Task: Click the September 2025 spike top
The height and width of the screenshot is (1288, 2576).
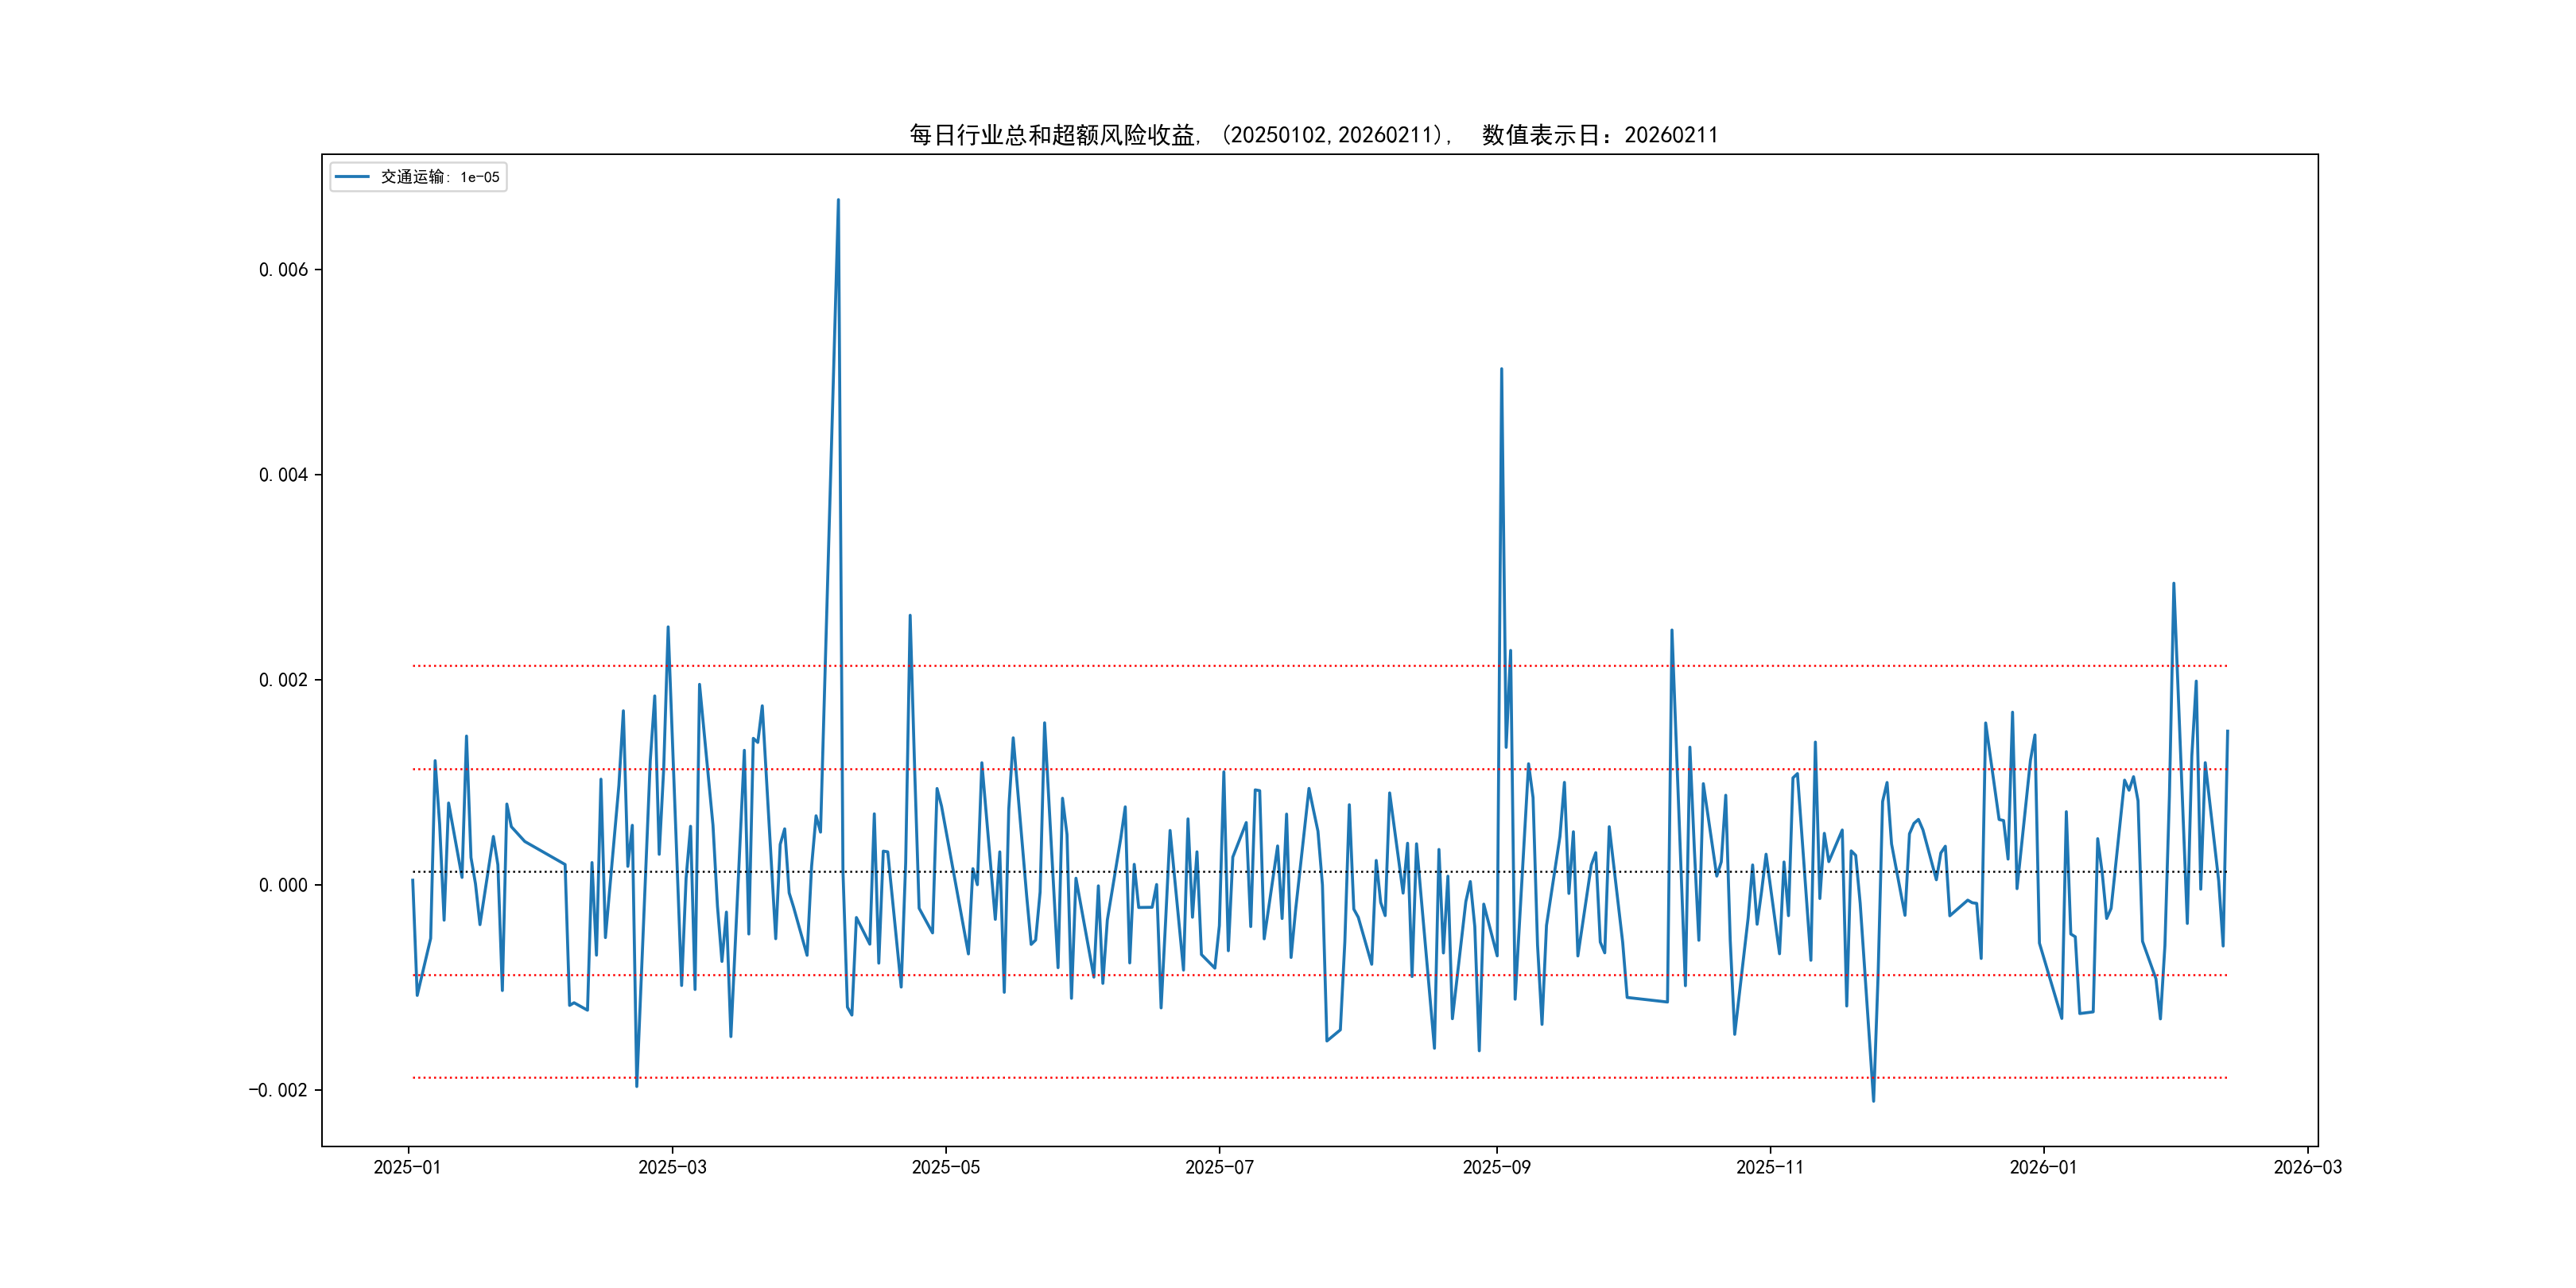Action: (1501, 369)
